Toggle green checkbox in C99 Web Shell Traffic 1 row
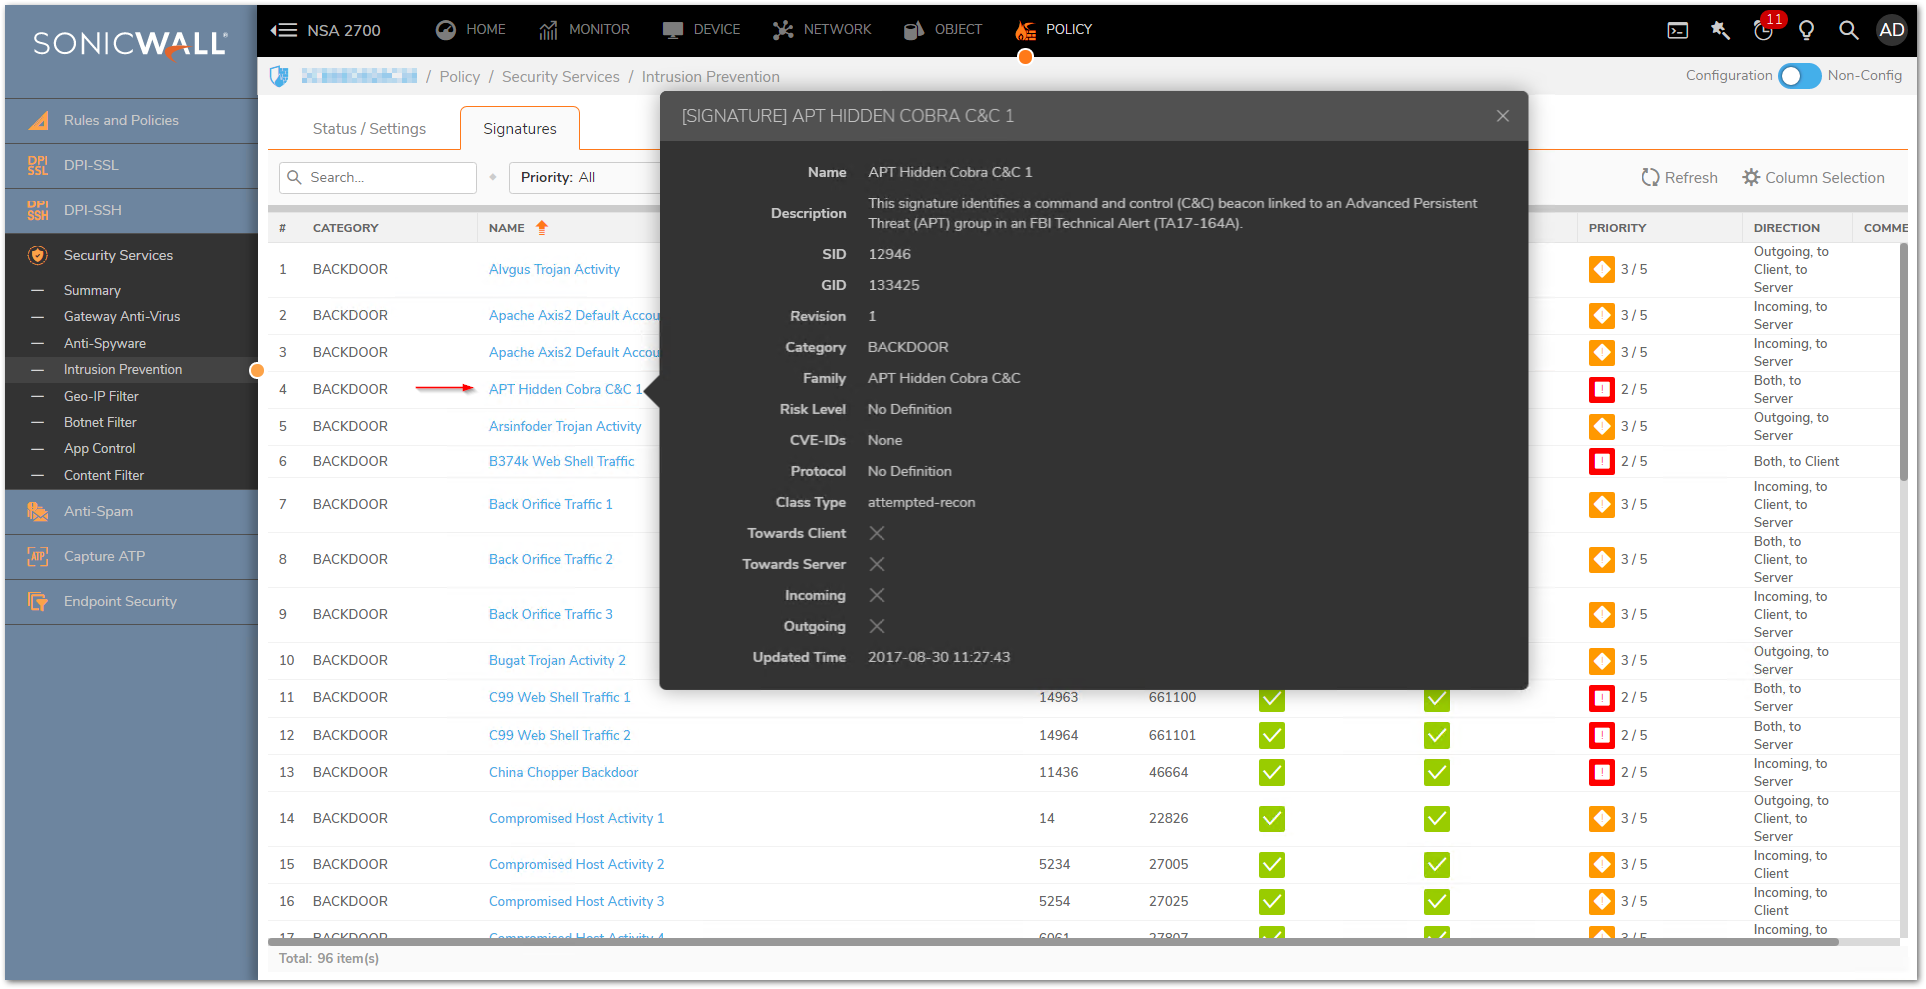Image resolution: width=1926 pixels, height=989 pixels. click(x=1271, y=698)
